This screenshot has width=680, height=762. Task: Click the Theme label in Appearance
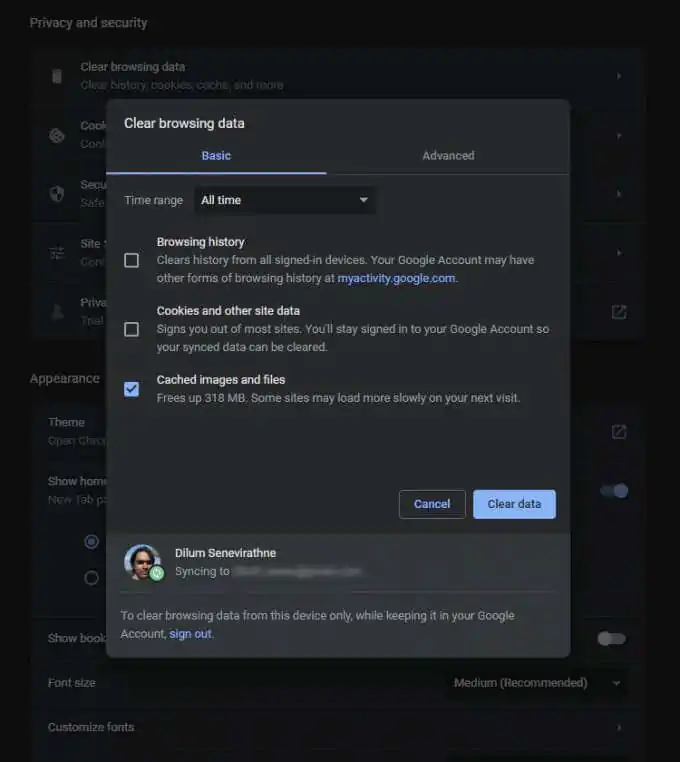66,422
